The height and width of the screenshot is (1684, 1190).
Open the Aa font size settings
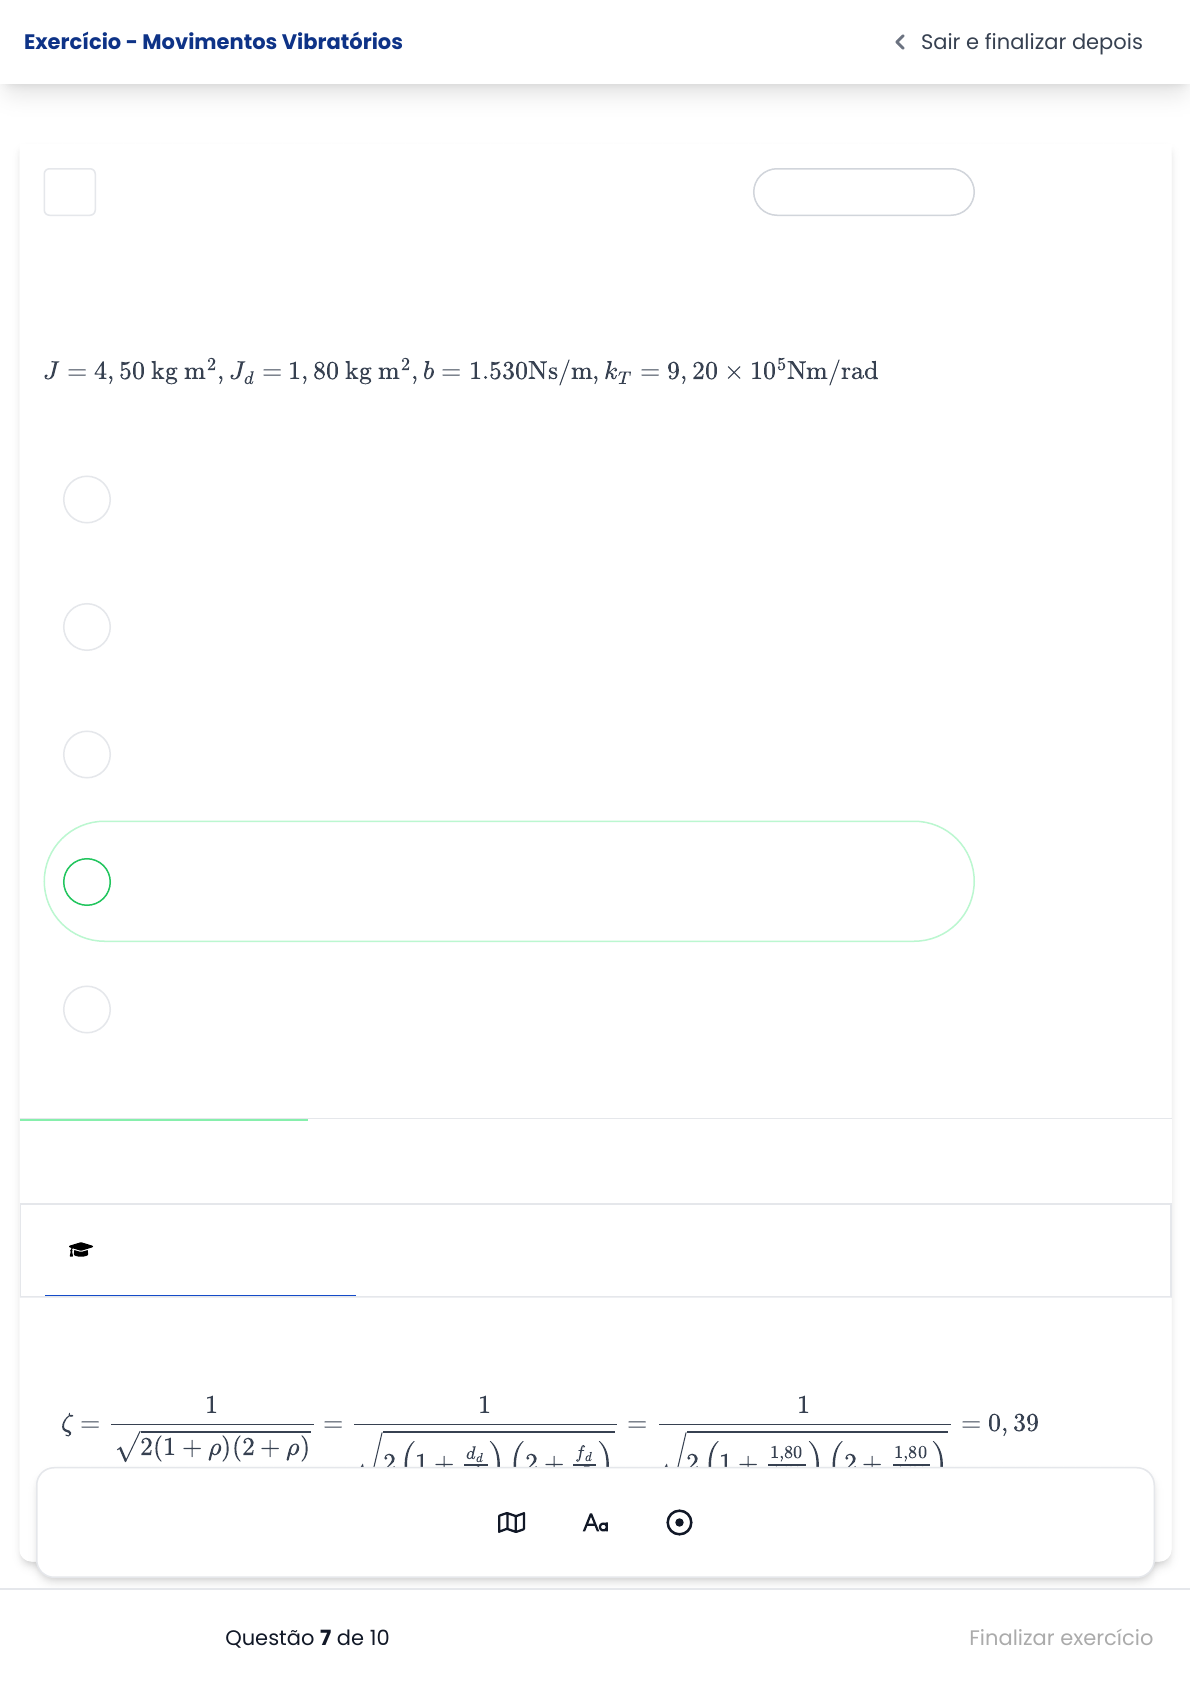pos(596,1522)
